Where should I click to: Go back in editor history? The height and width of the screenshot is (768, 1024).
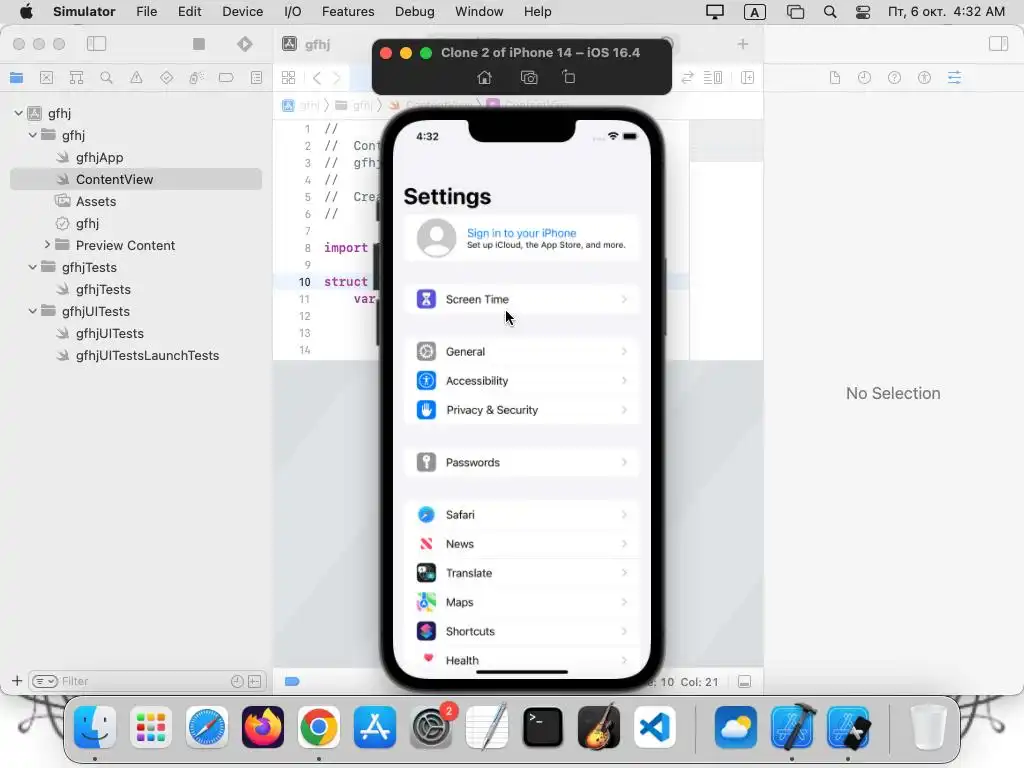click(x=317, y=78)
